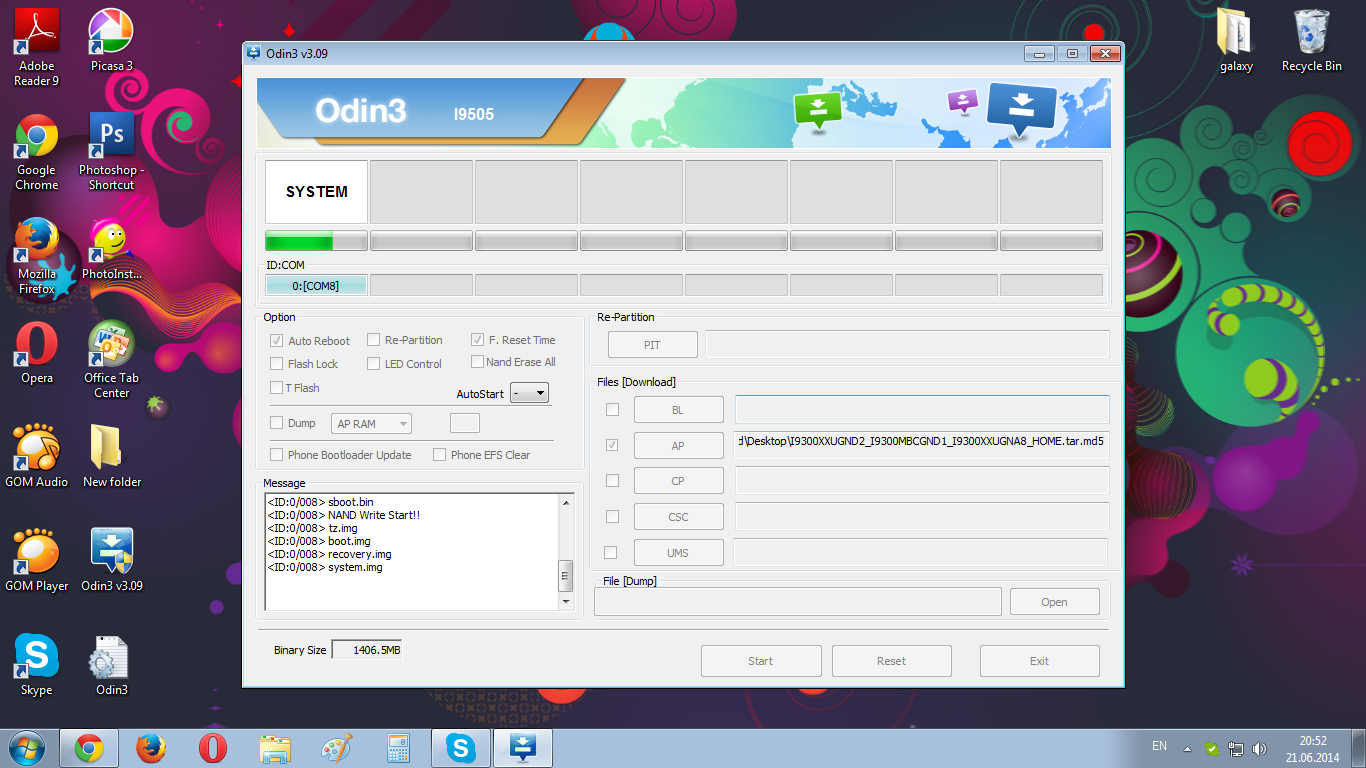Tick the checkbox beside the CSC button
This screenshot has height=768, width=1366.
coord(612,517)
